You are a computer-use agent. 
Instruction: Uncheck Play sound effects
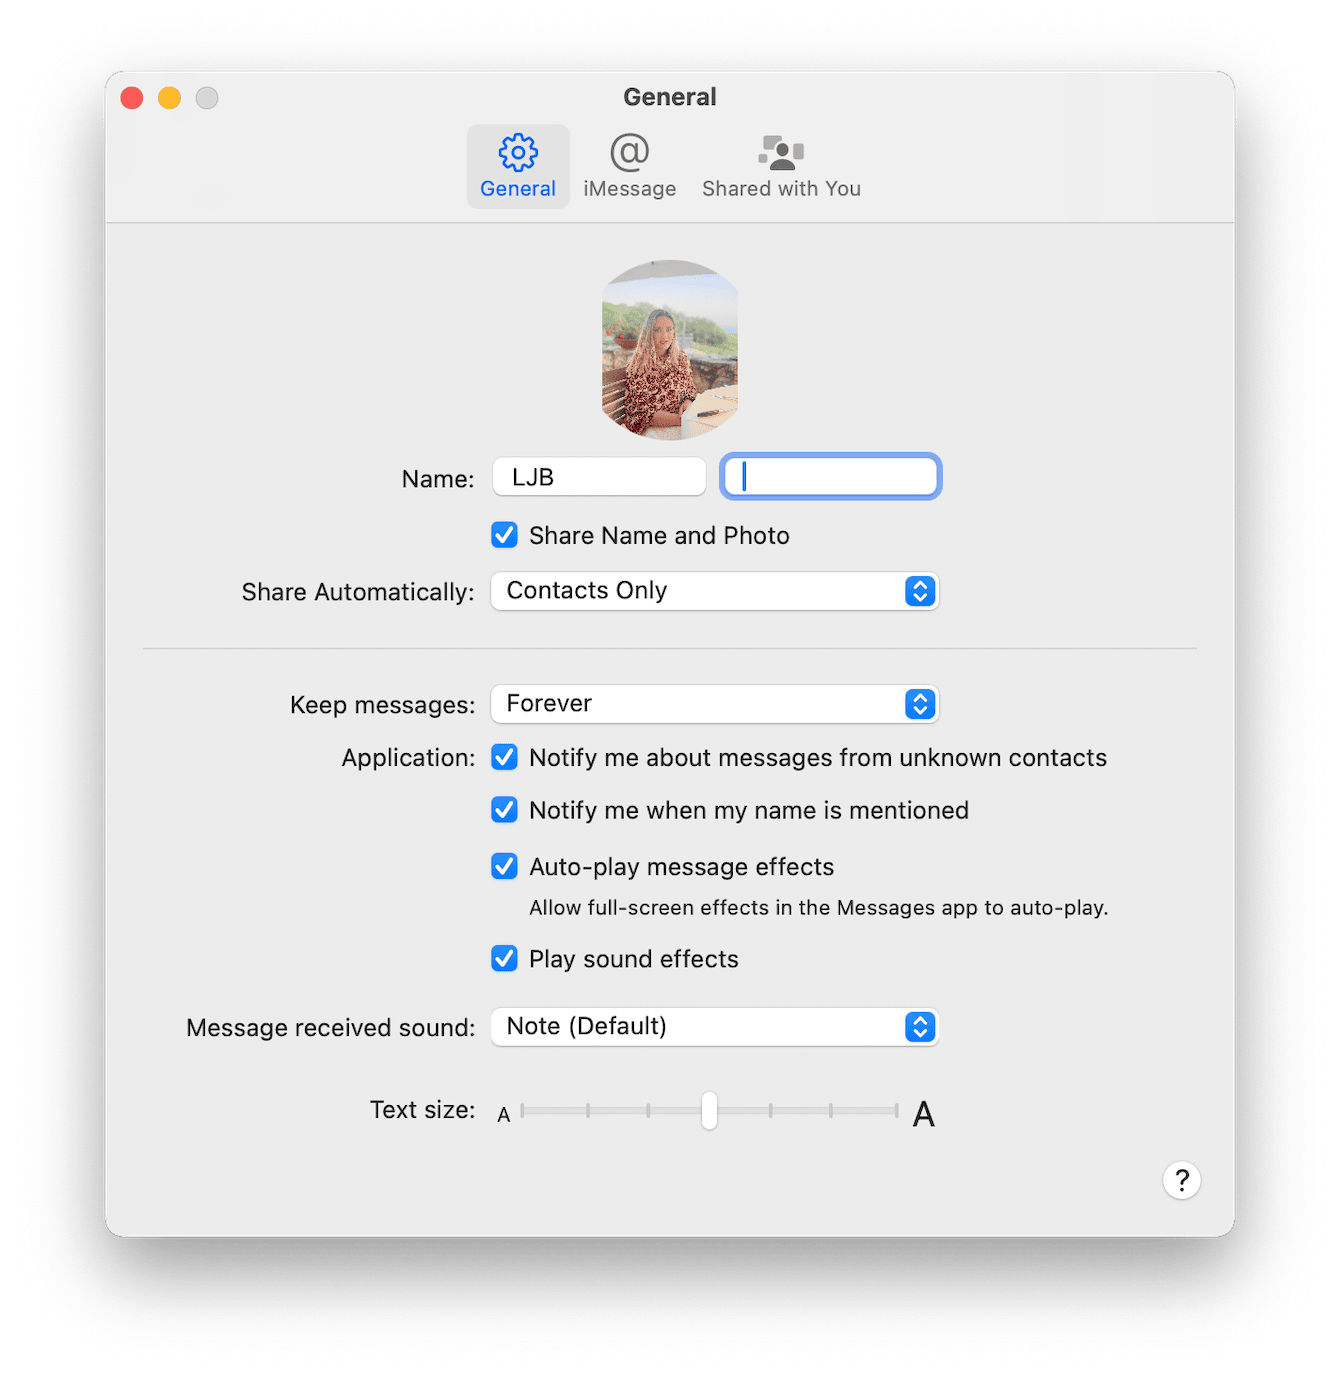504,958
